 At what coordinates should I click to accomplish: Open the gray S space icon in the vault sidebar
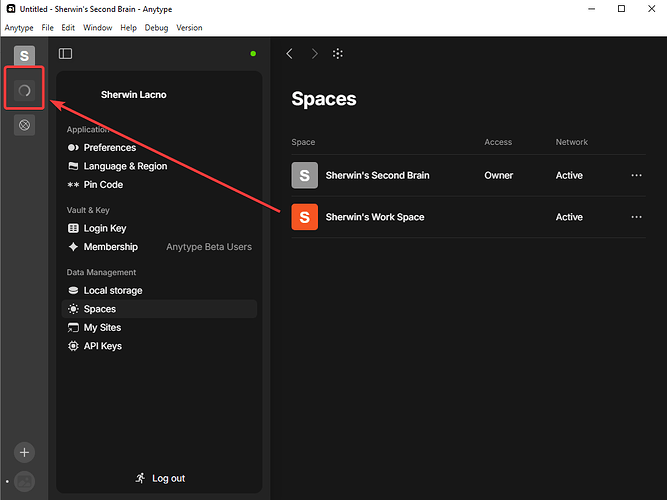pyautogui.click(x=24, y=55)
